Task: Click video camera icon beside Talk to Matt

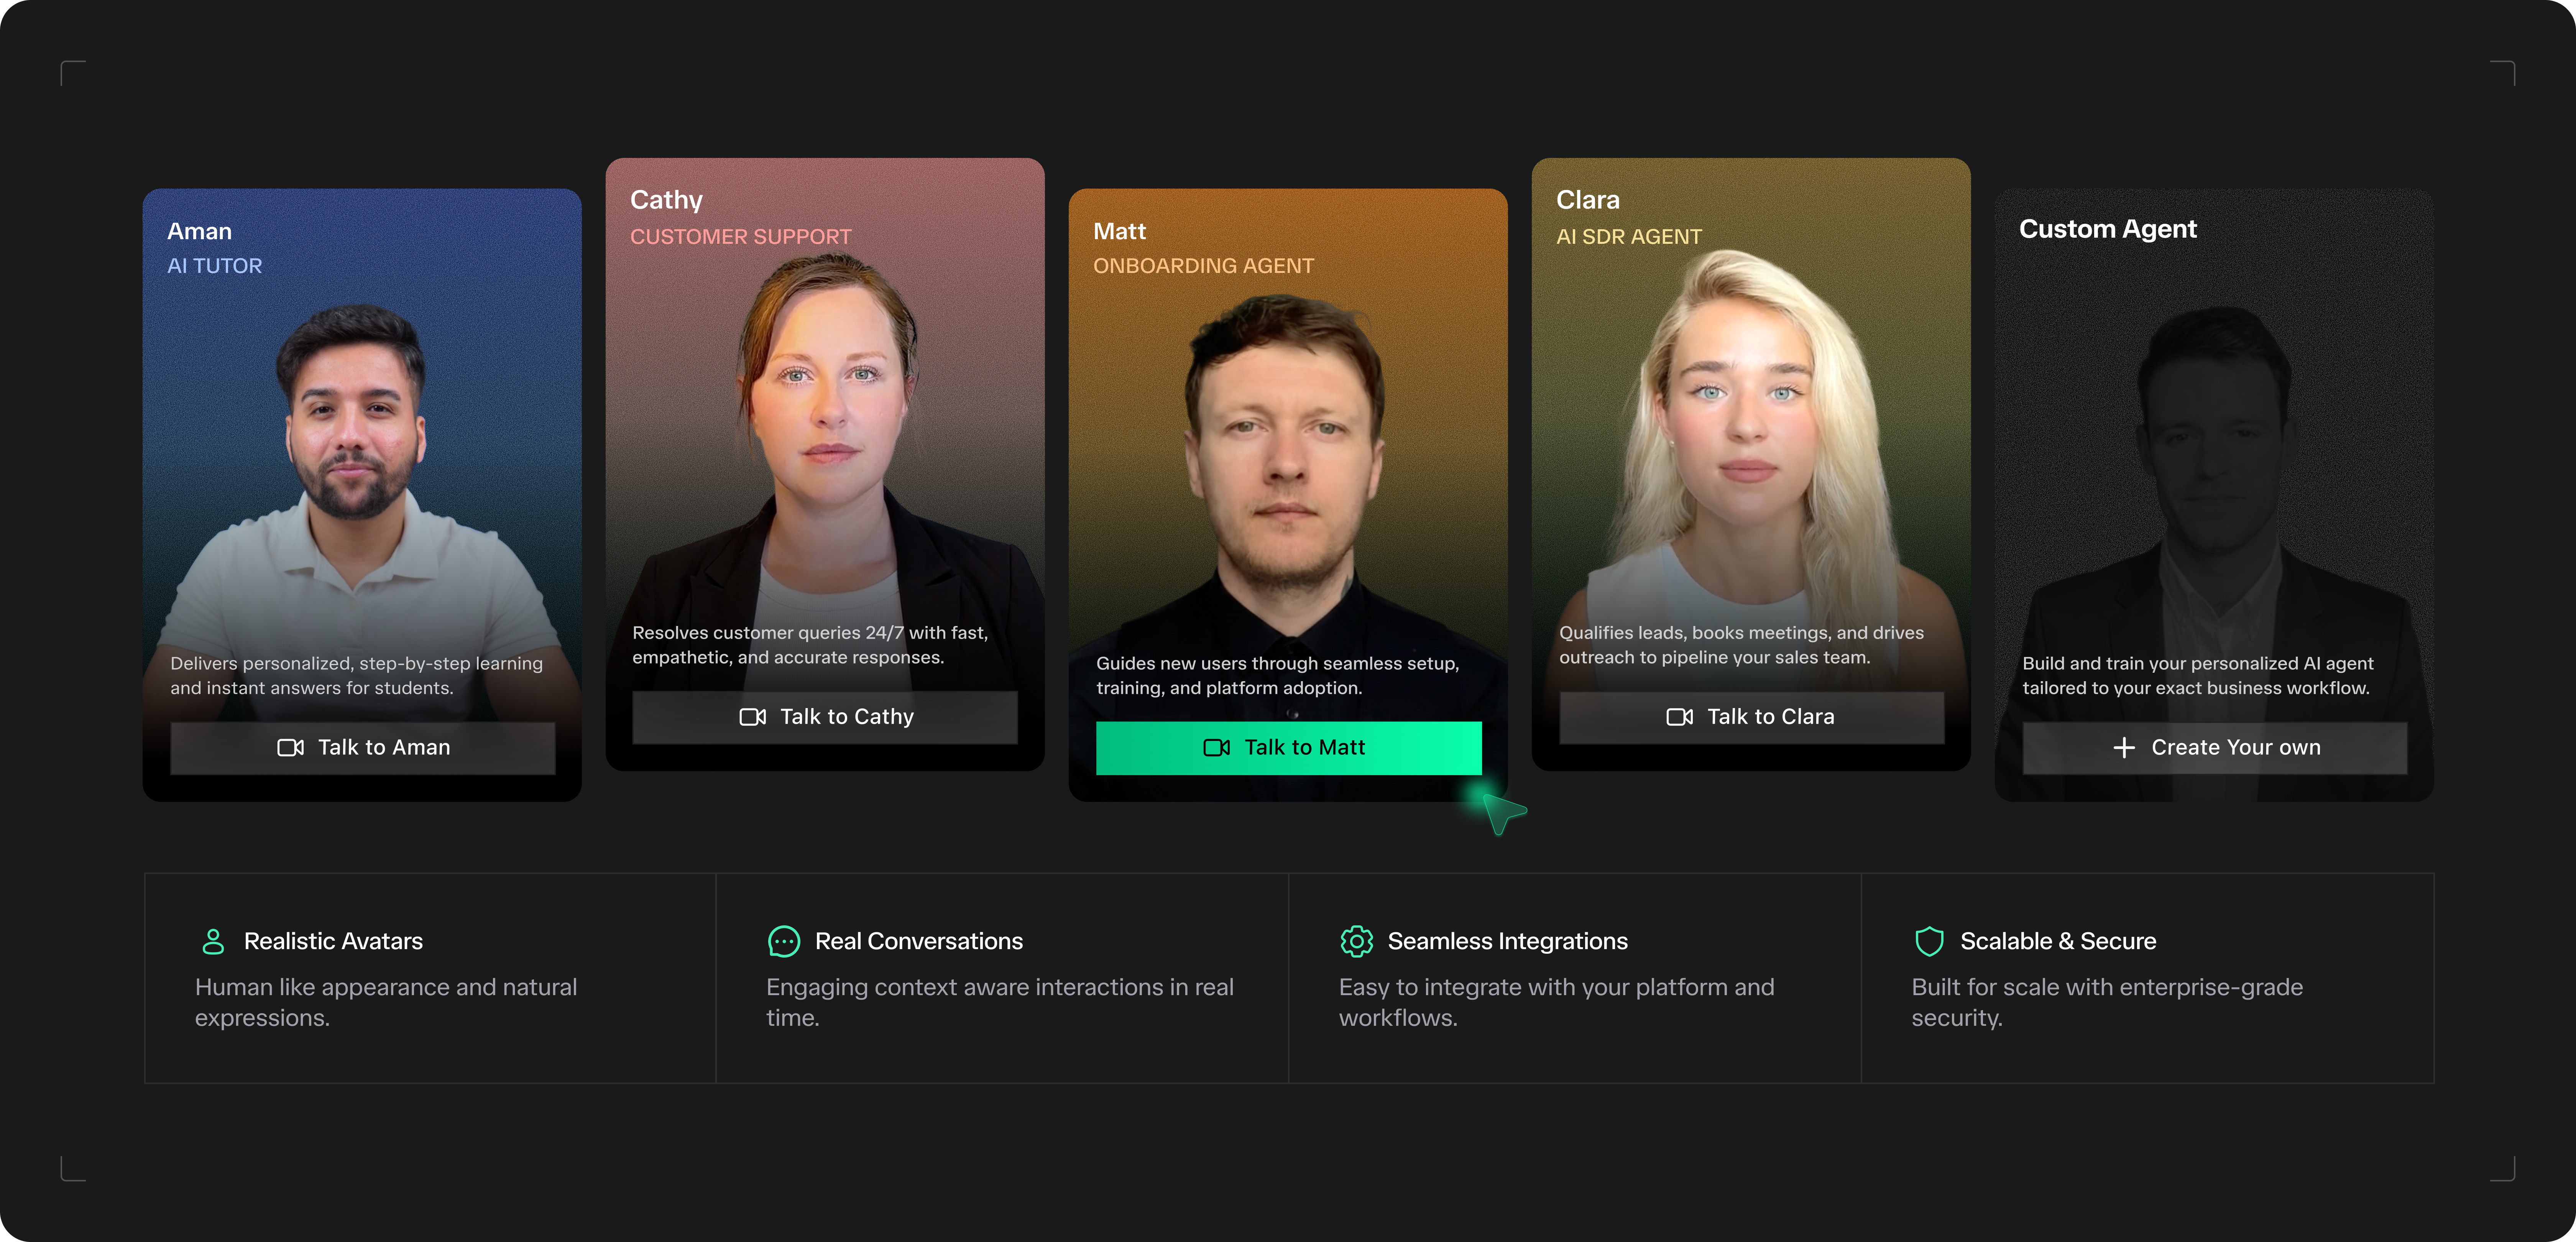Action: coord(1216,748)
